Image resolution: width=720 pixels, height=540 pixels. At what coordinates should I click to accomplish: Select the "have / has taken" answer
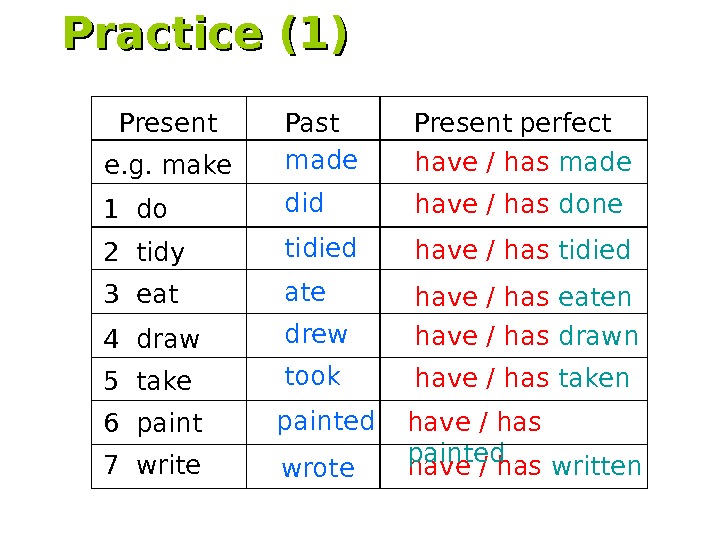(522, 378)
